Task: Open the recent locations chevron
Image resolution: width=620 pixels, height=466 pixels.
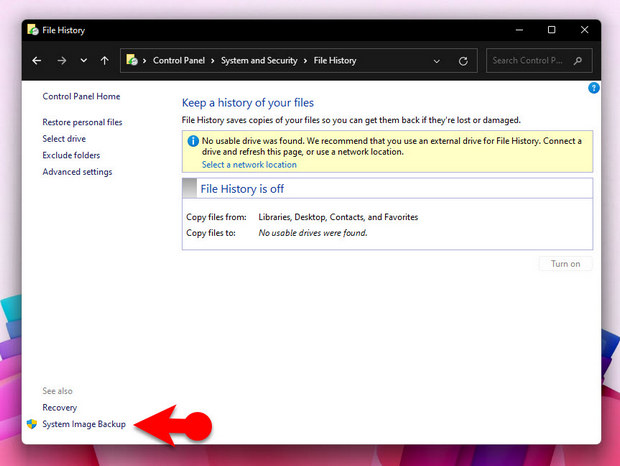Action: click(x=83, y=60)
